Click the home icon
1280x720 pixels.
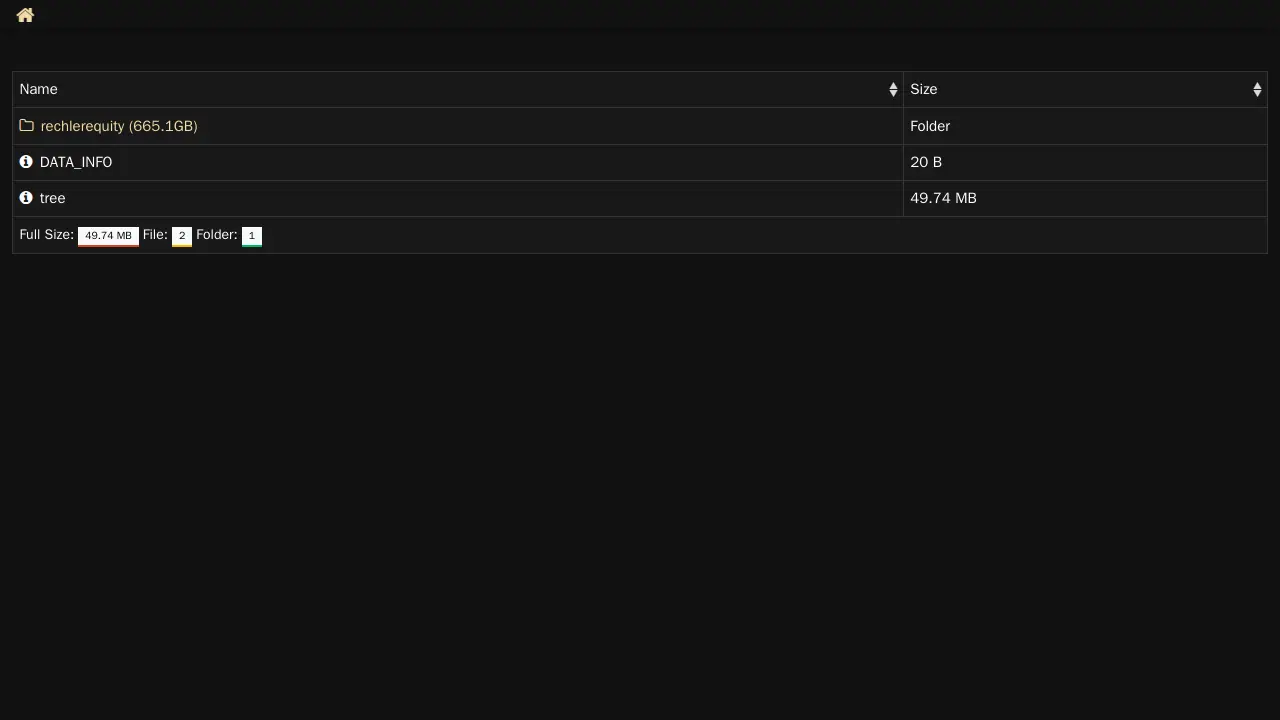(25, 15)
